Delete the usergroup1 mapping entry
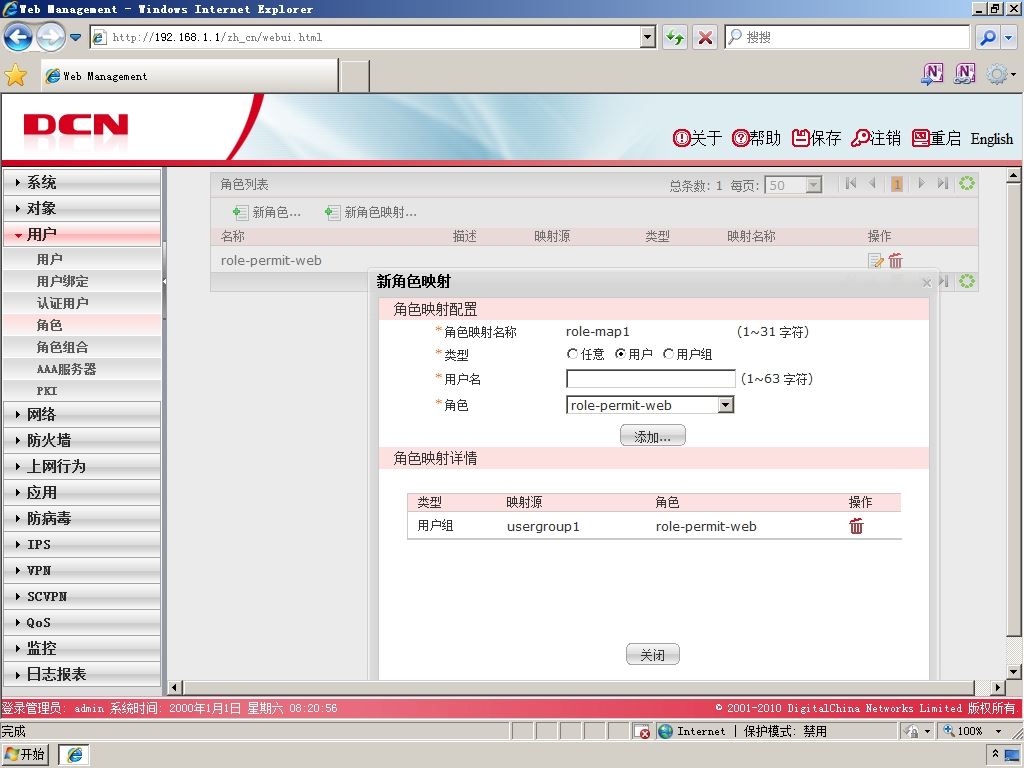1024x768 pixels. 856,526
